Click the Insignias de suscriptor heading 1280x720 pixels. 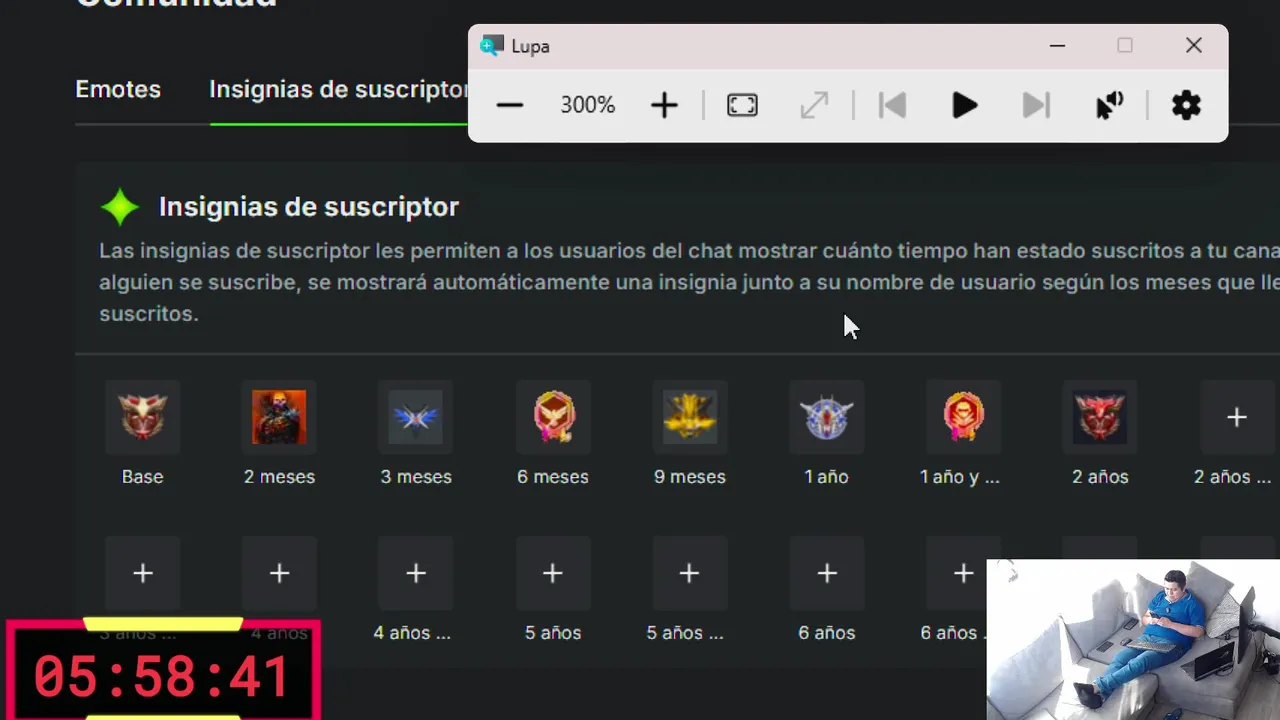pyautogui.click(x=308, y=207)
